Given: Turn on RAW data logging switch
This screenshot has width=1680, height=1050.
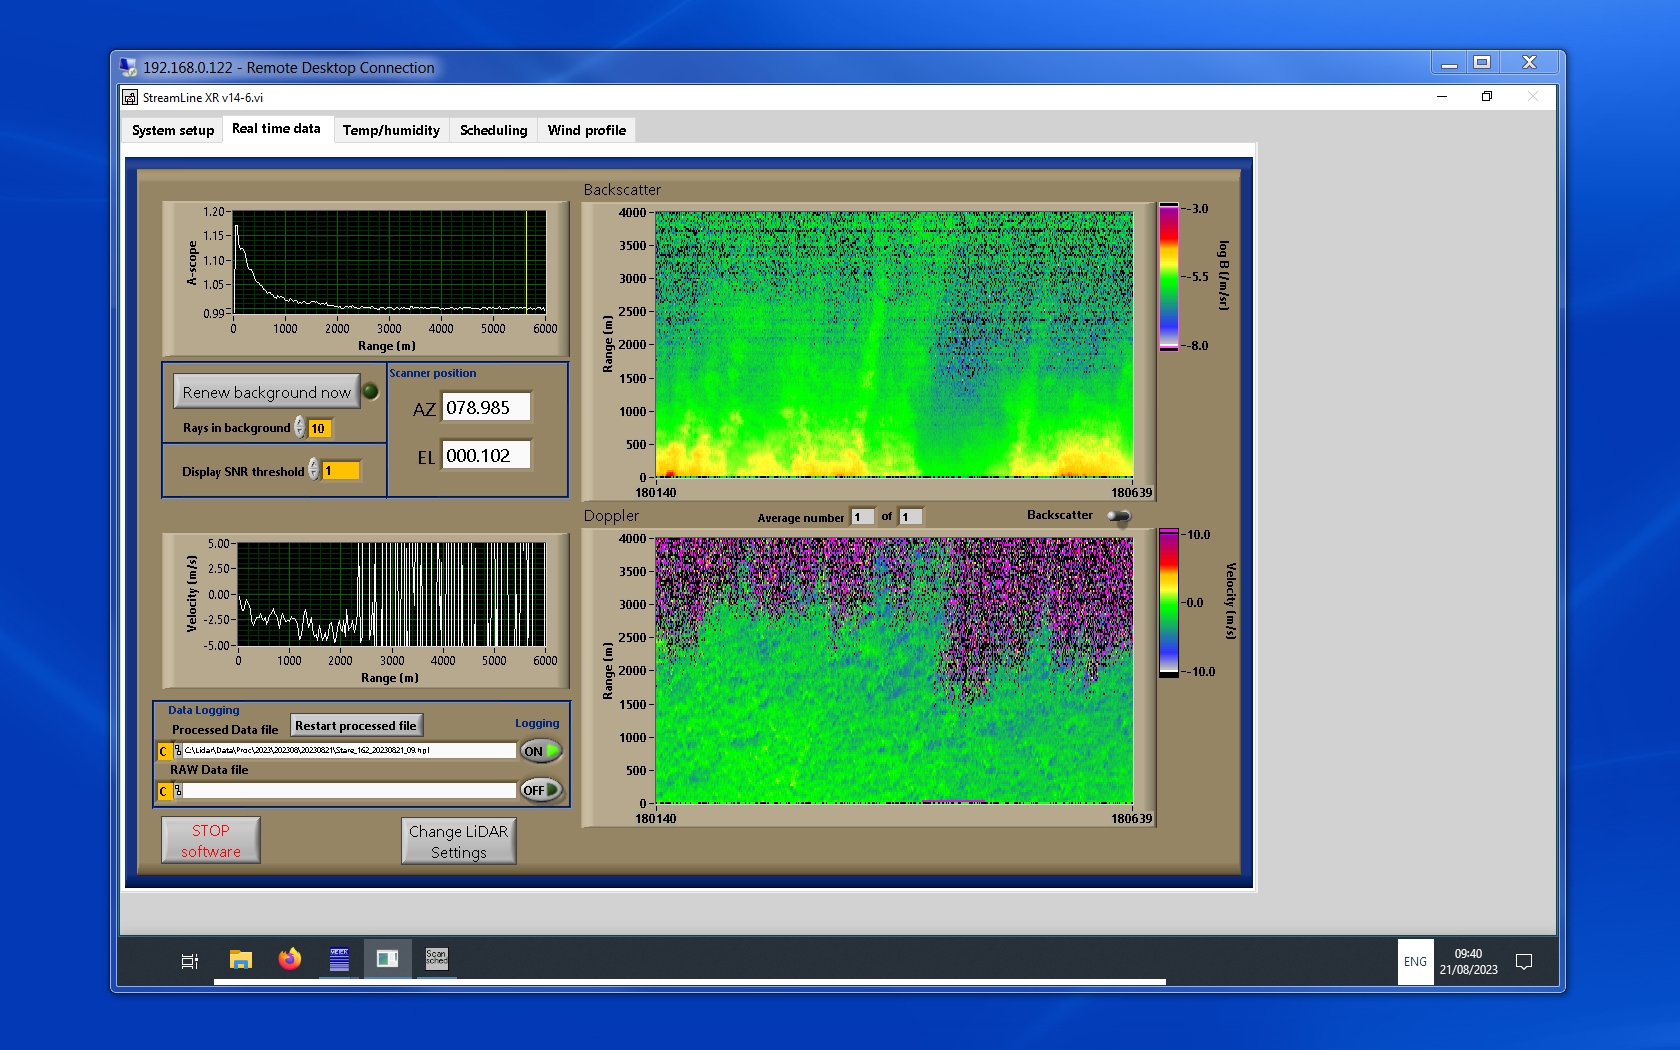Looking at the screenshot, I should click(x=541, y=790).
